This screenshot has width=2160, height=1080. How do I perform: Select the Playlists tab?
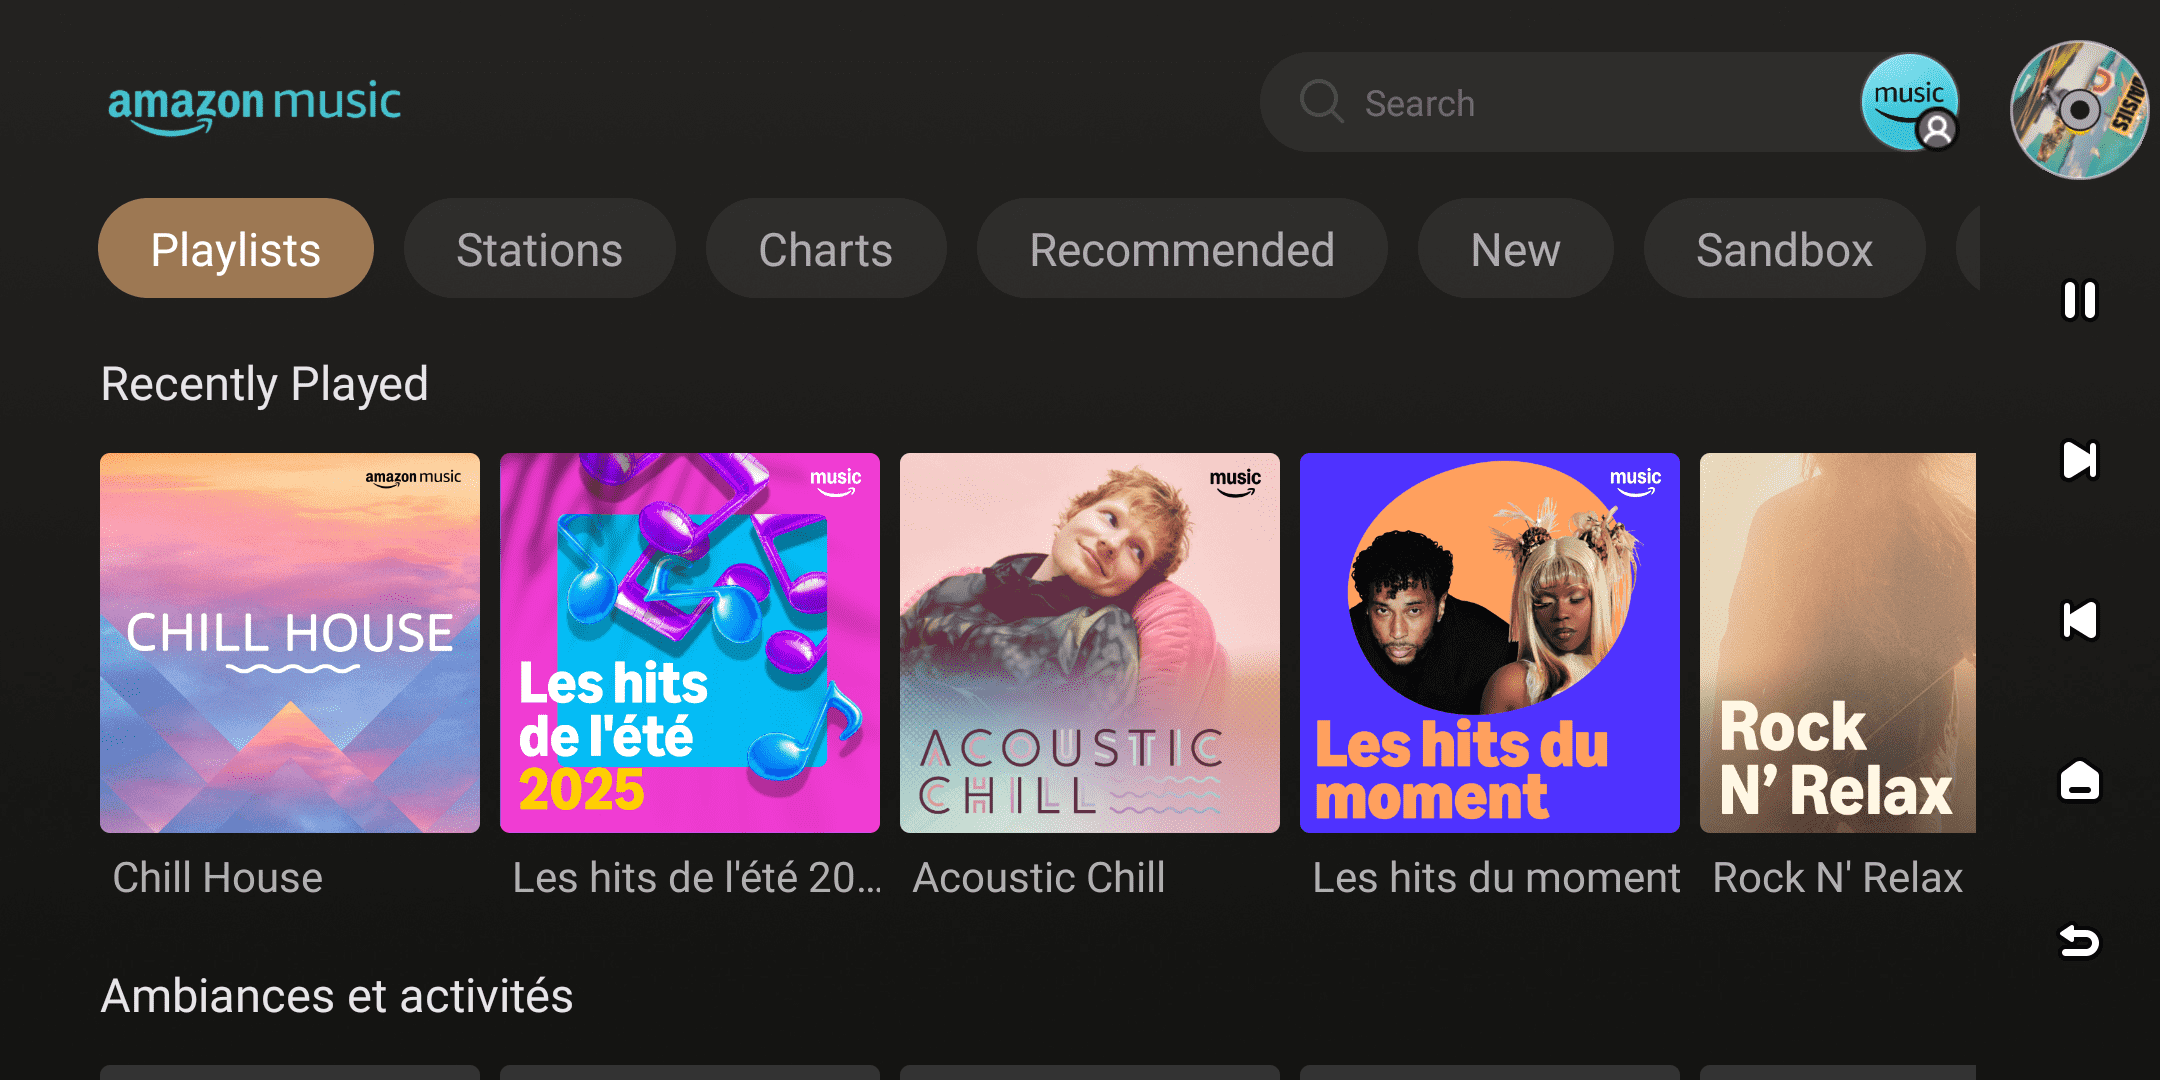click(x=236, y=249)
